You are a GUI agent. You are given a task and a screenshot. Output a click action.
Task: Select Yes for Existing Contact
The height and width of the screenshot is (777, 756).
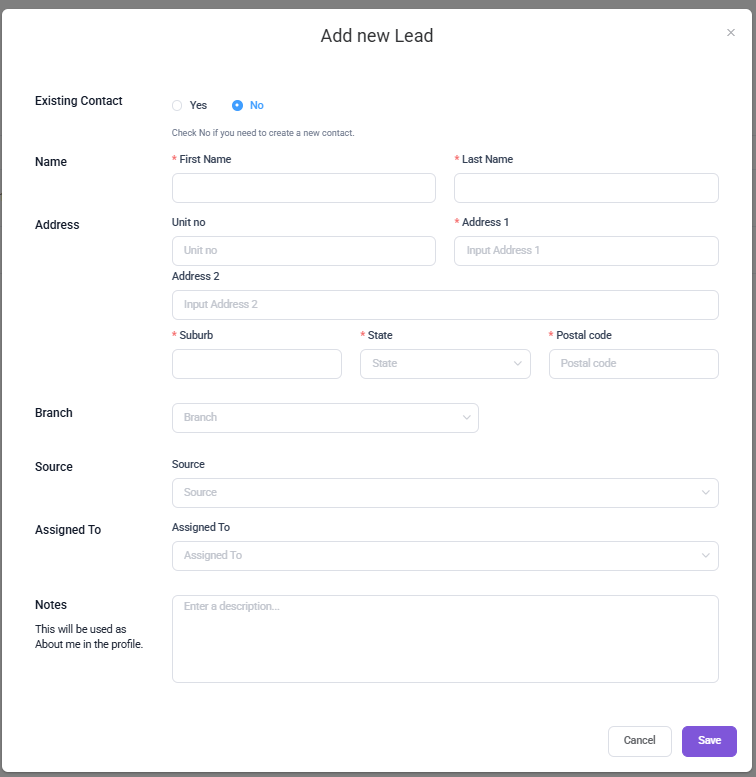point(178,105)
